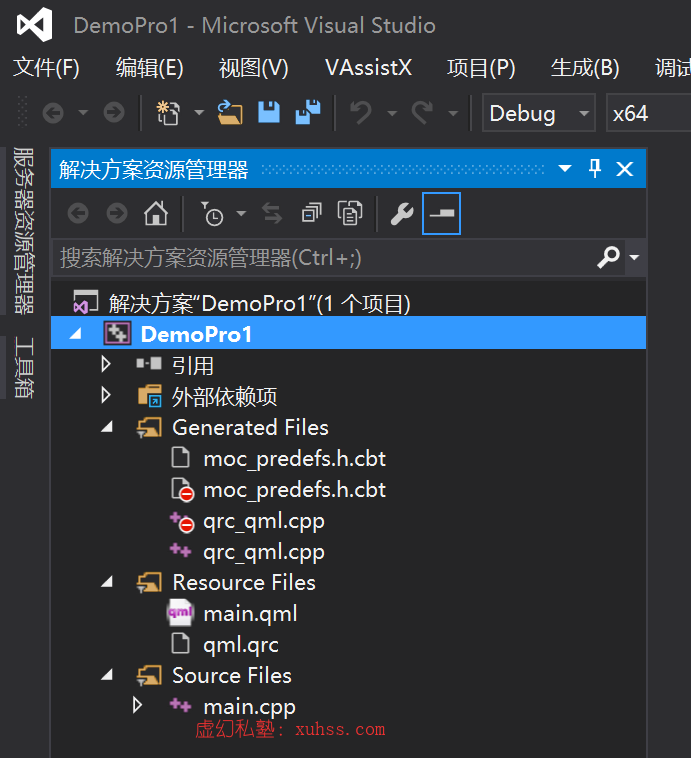Select the excluded moc_predefs.h.cbt file
Screen dimensions: 691x758
(294, 490)
